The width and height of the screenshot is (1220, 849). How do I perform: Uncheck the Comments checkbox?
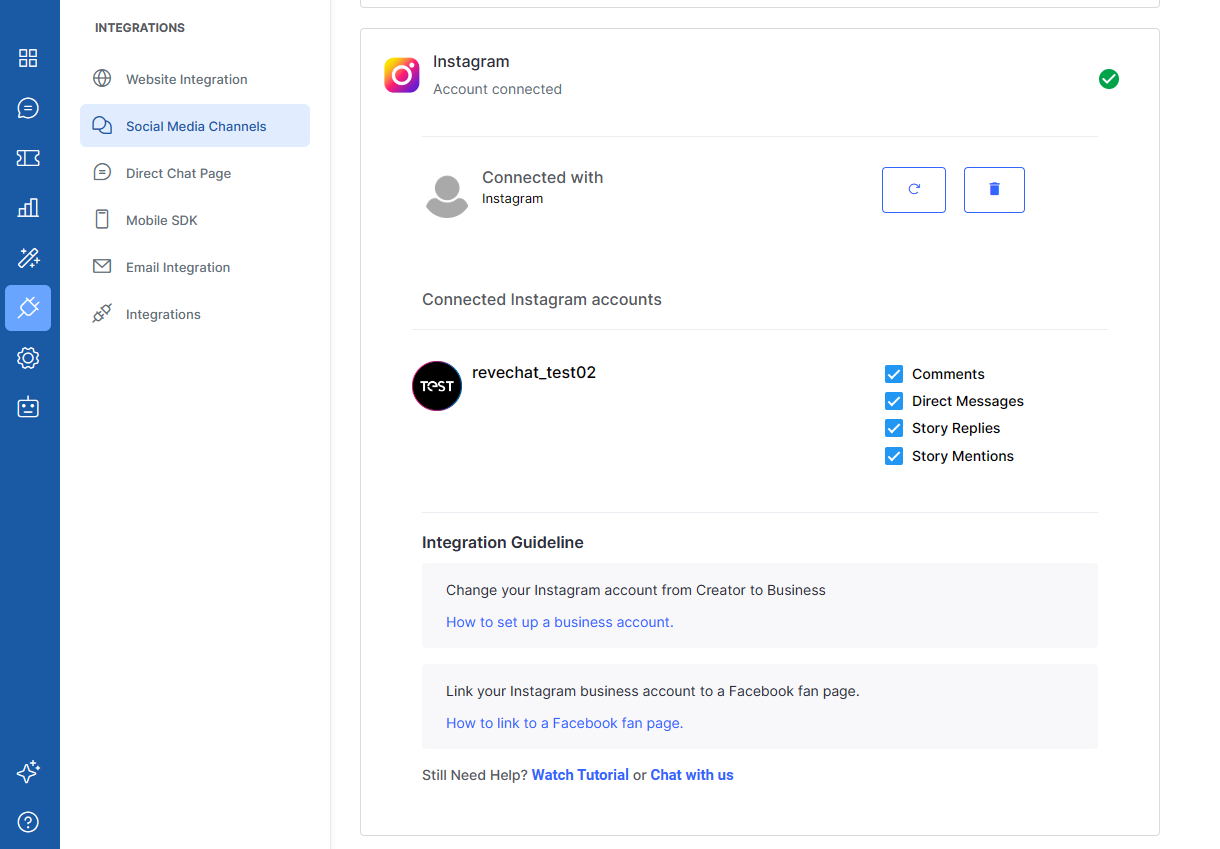pos(894,374)
